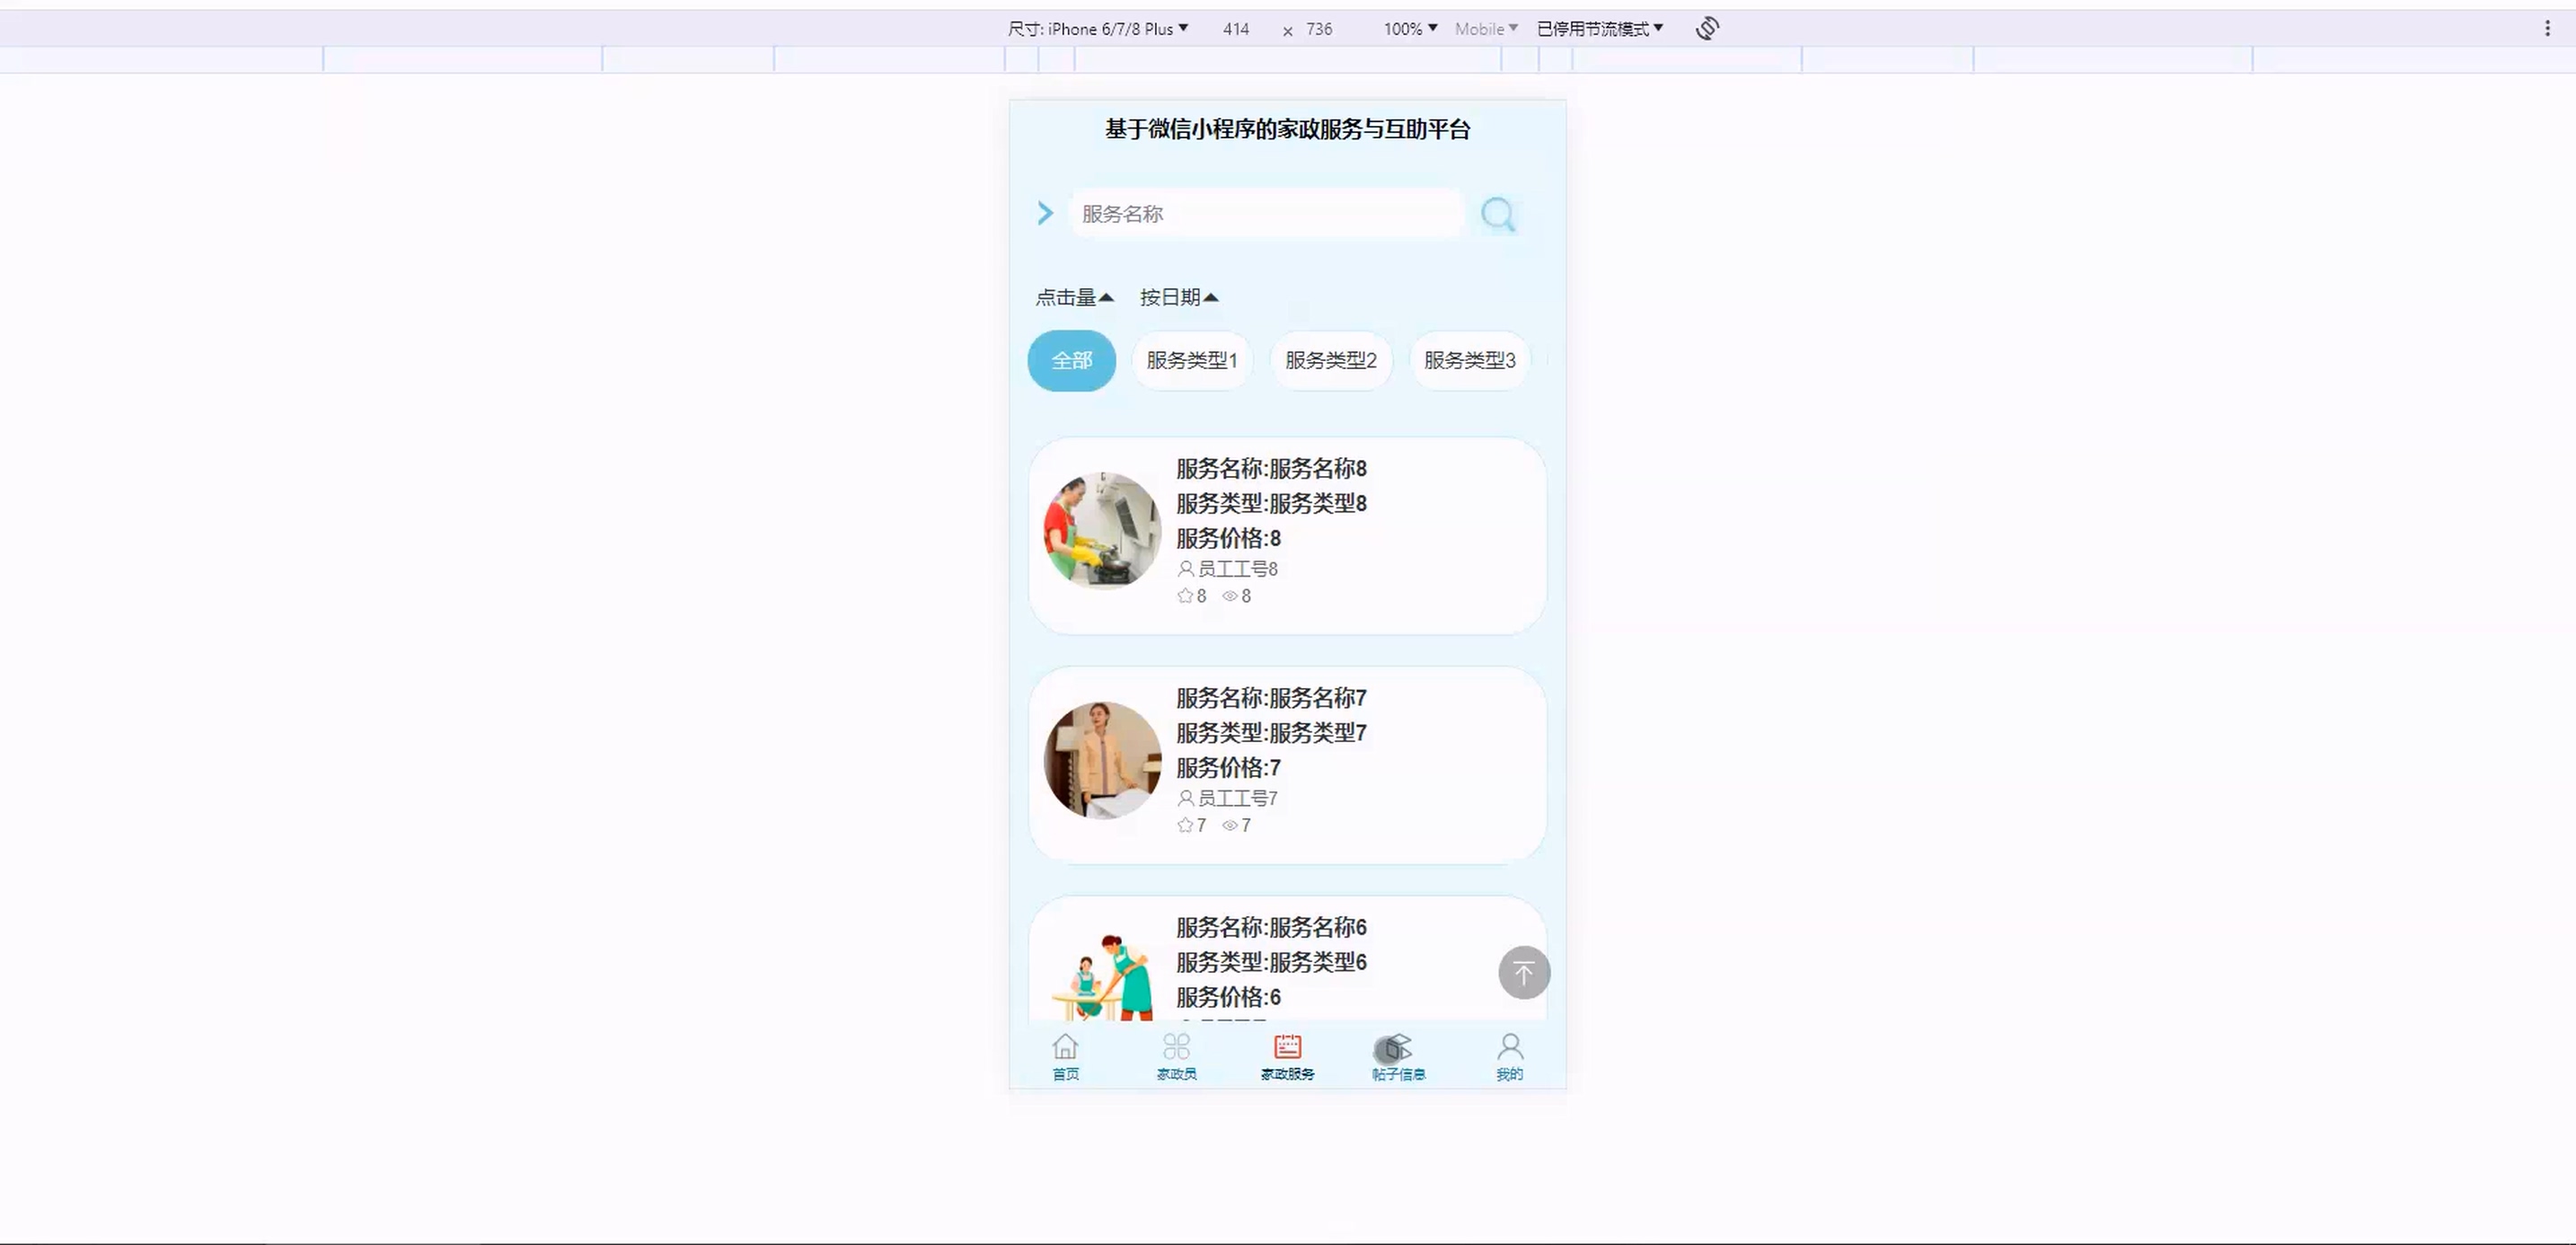Open the 100% zoom dropdown

tap(1410, 29)
